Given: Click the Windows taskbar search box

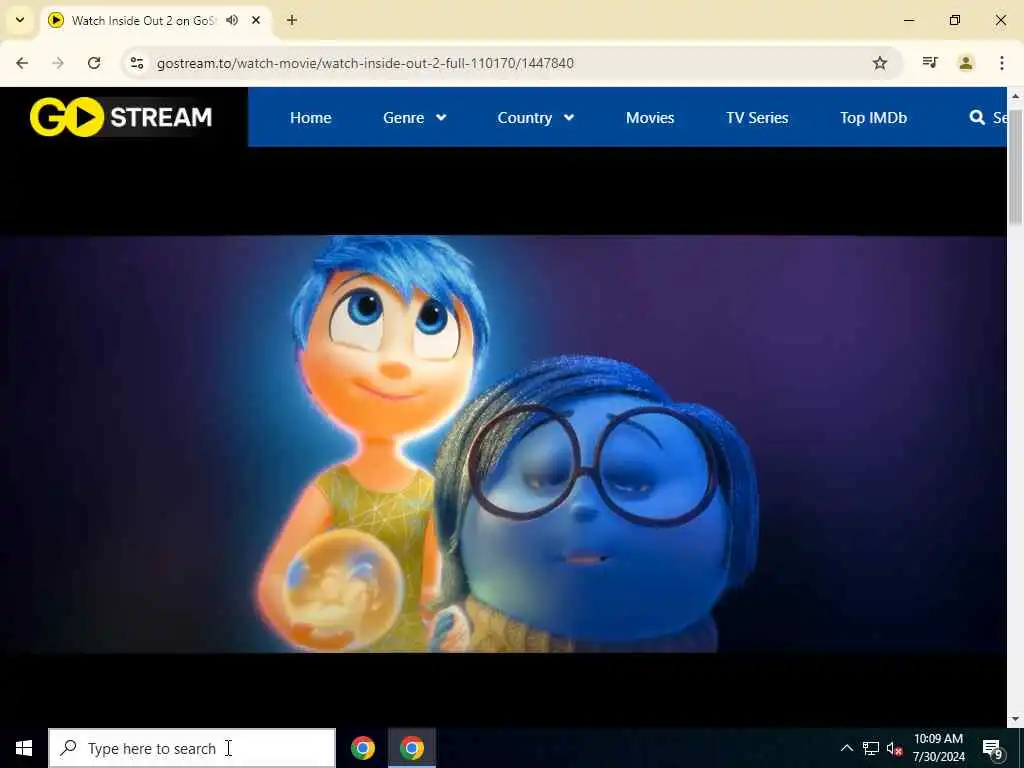Looking at the screenshot, I should pyautogui.click(x=192, y=748).
